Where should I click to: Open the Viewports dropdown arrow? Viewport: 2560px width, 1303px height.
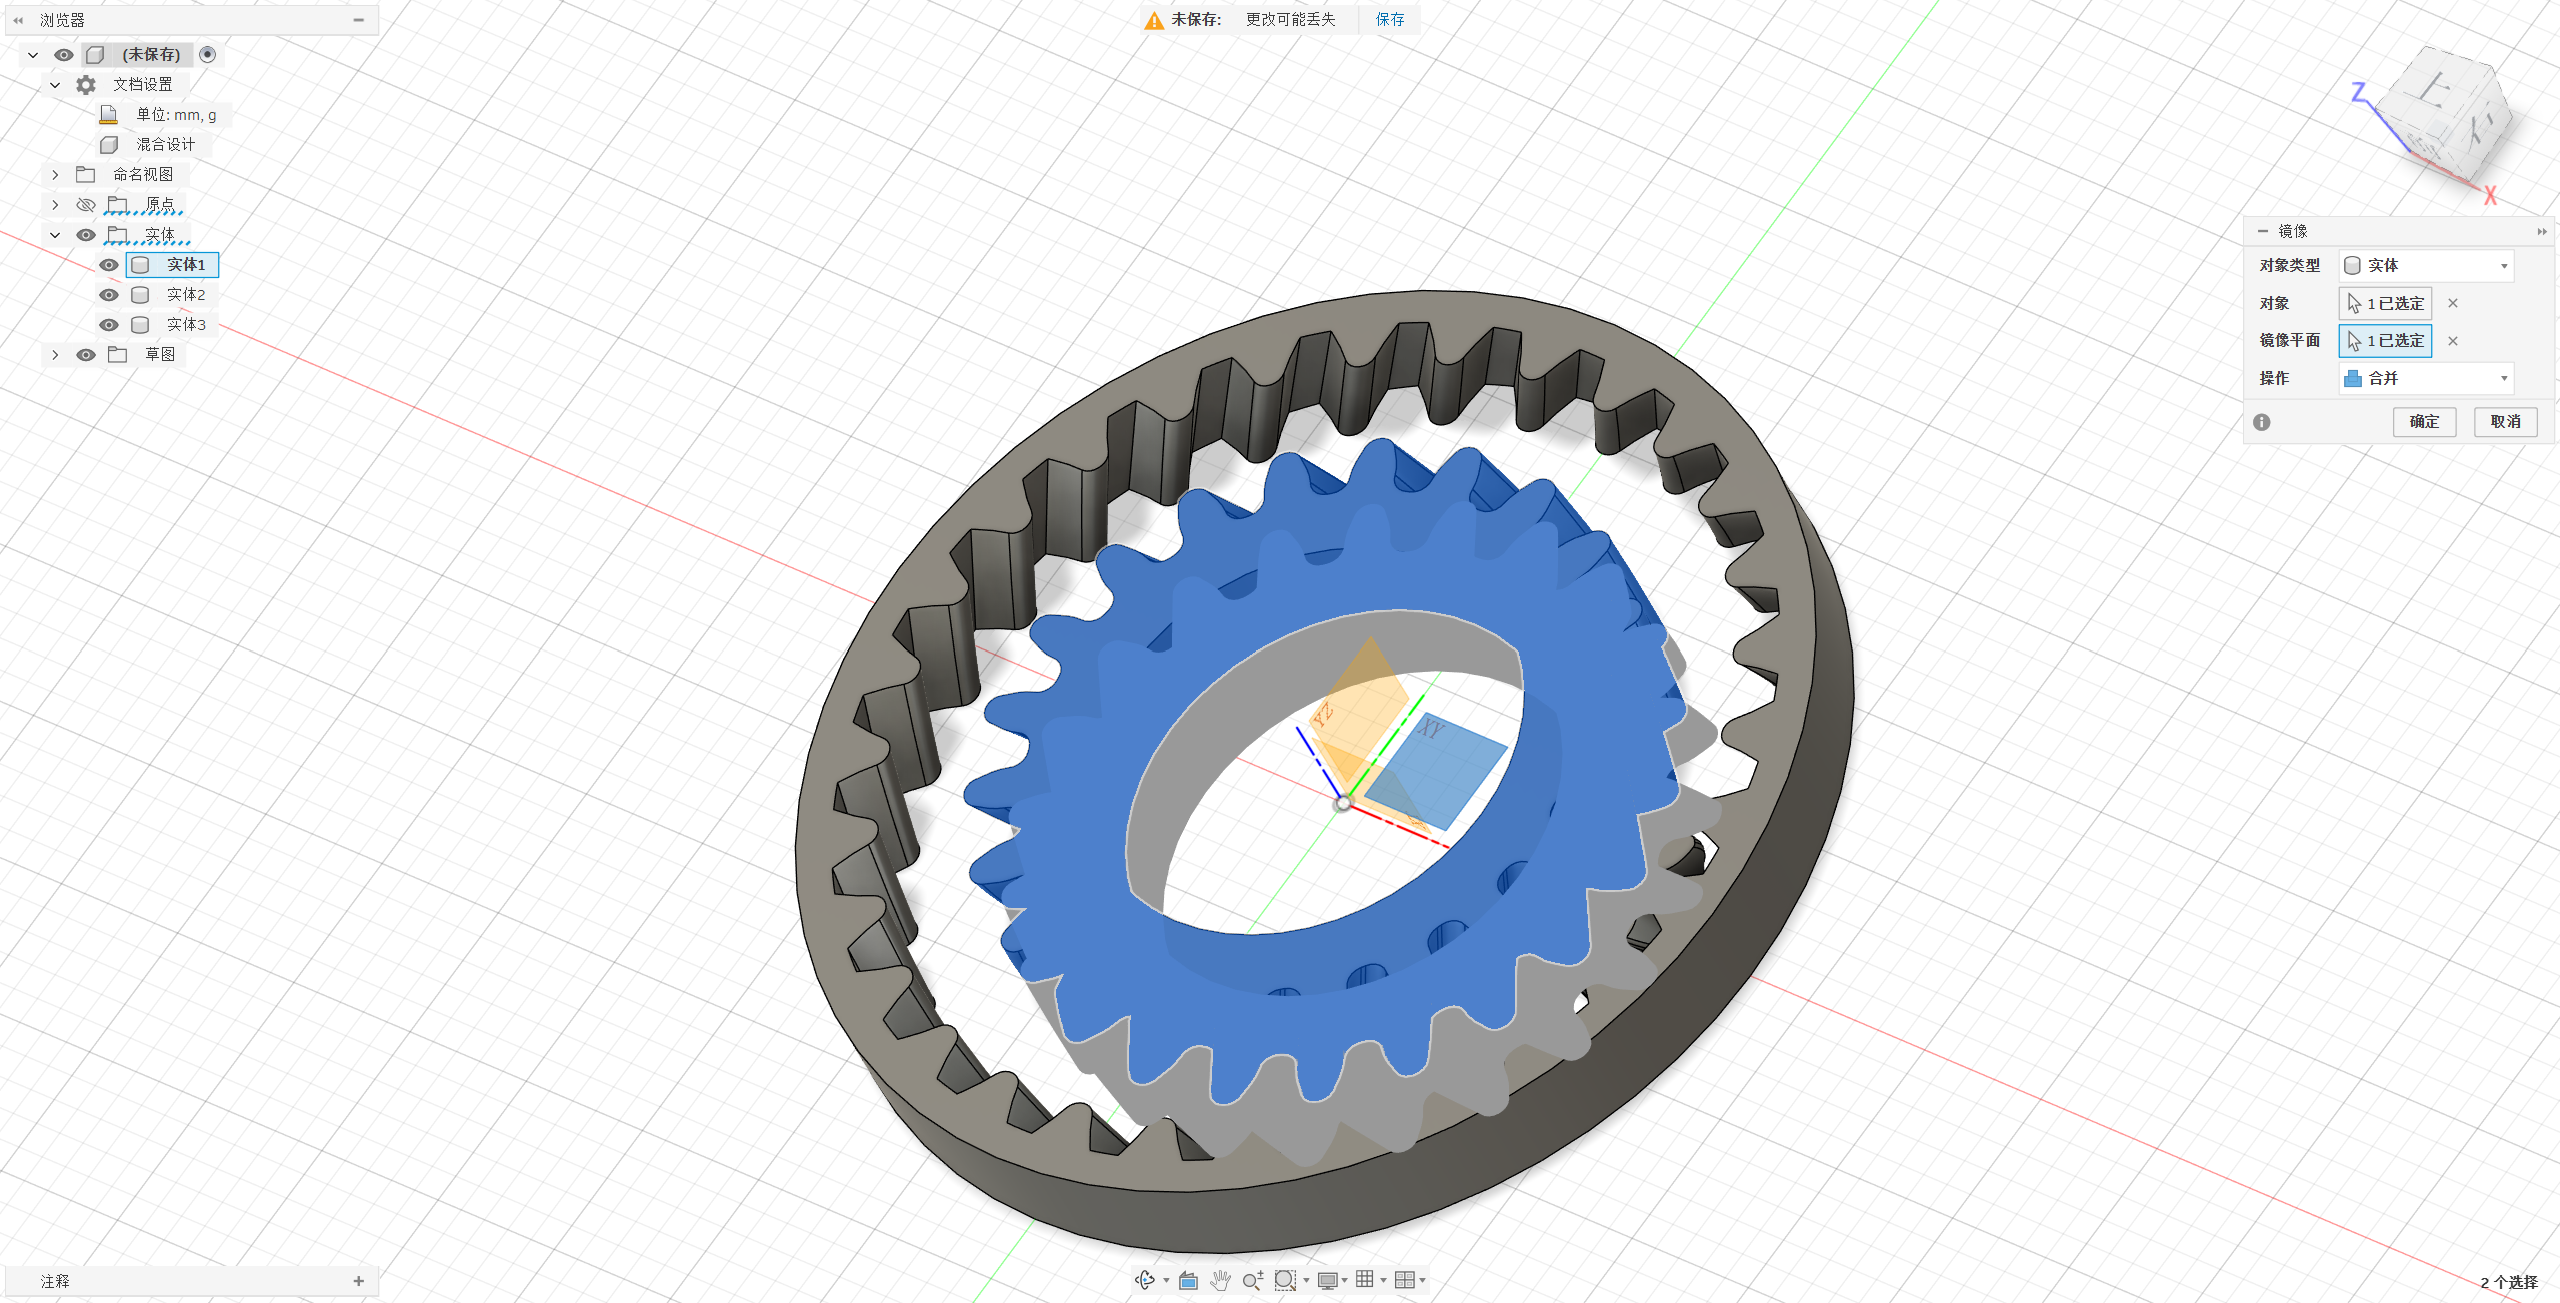[1422, 1281]
